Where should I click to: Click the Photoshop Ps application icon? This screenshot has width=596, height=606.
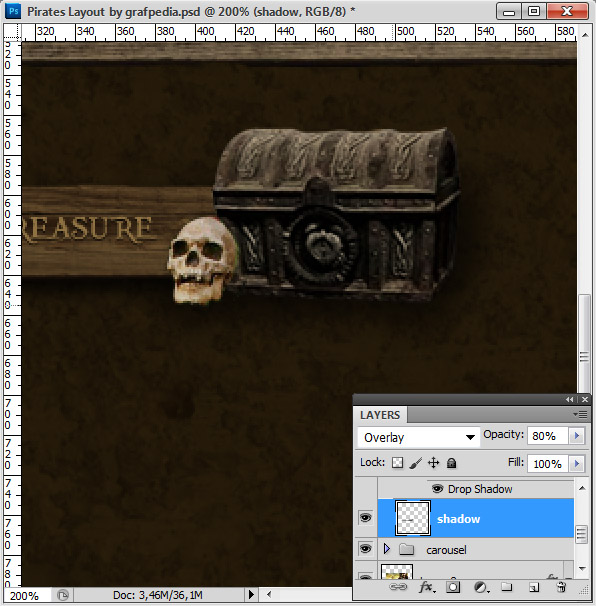coord(13,11)
